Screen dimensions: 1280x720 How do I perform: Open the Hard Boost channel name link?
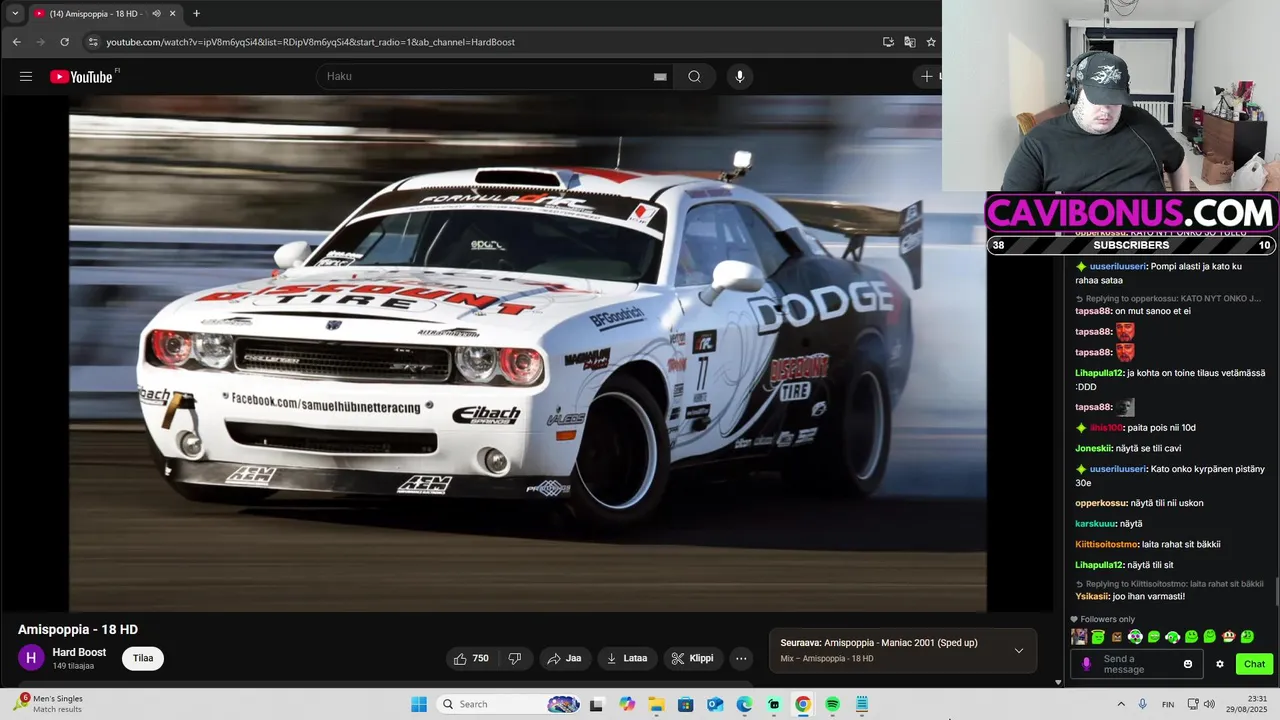[79, 652]
